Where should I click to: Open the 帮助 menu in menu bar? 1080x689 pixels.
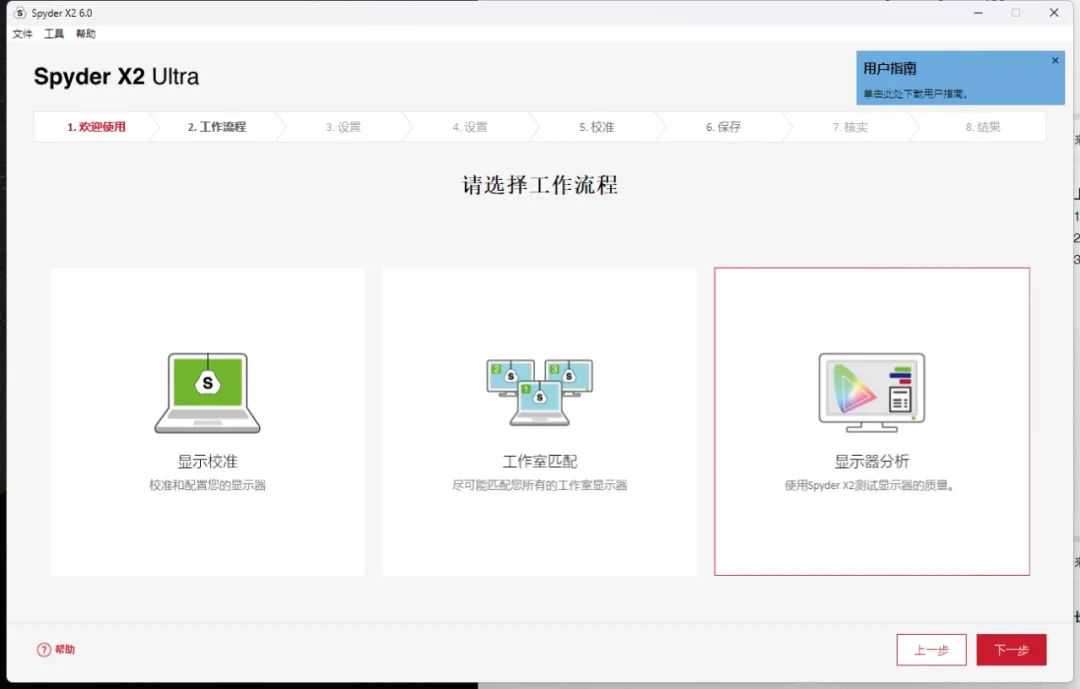[x=86, y=34]
